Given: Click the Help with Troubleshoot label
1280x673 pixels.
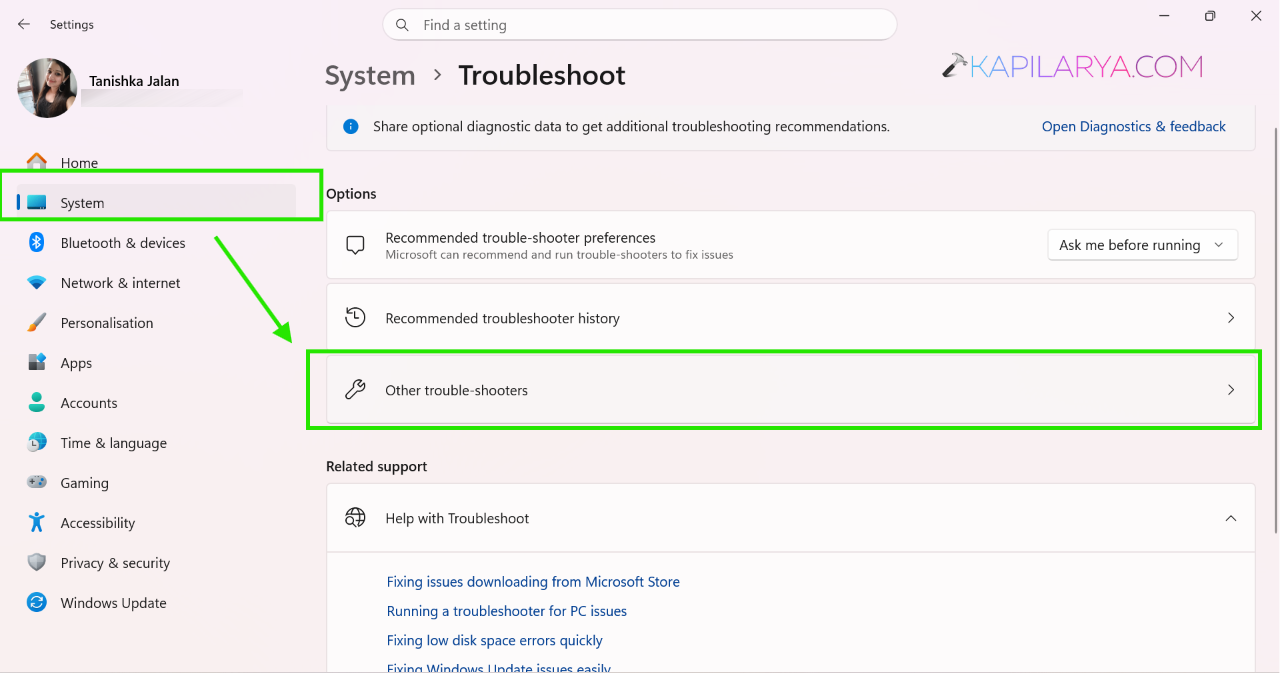Looking at the screenshot, I should click(x=457, y=518).
